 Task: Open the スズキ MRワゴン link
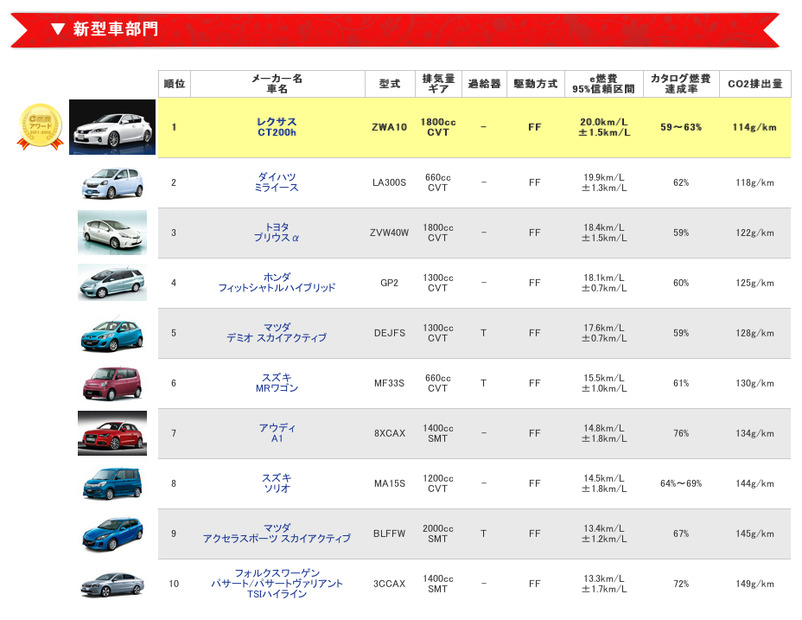click(x=277, y=383)
